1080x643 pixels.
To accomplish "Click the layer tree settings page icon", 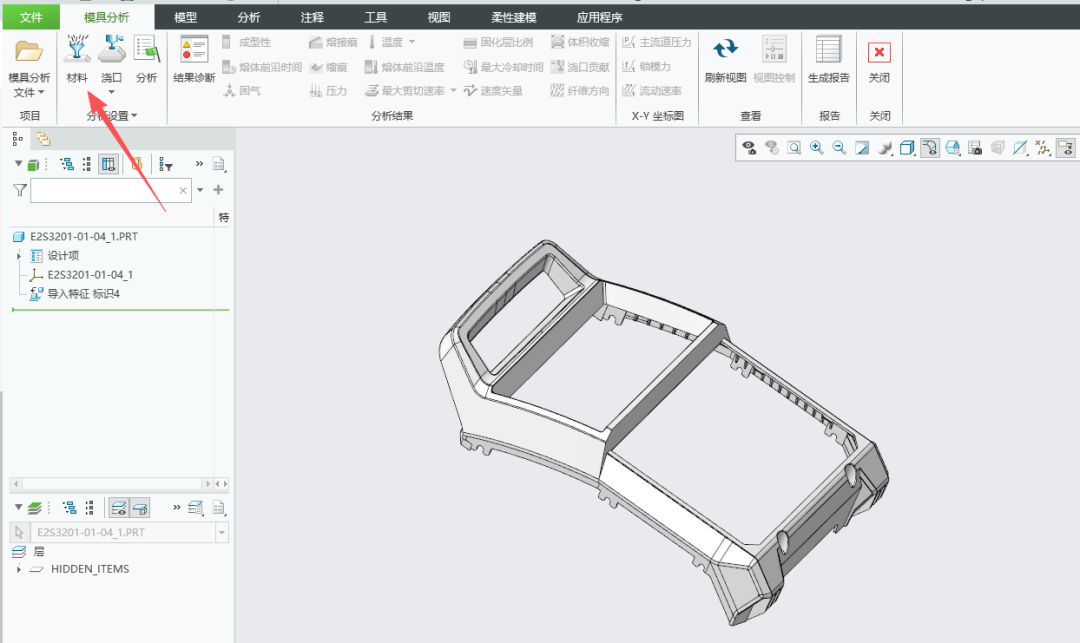I will [x=219, y=508].
